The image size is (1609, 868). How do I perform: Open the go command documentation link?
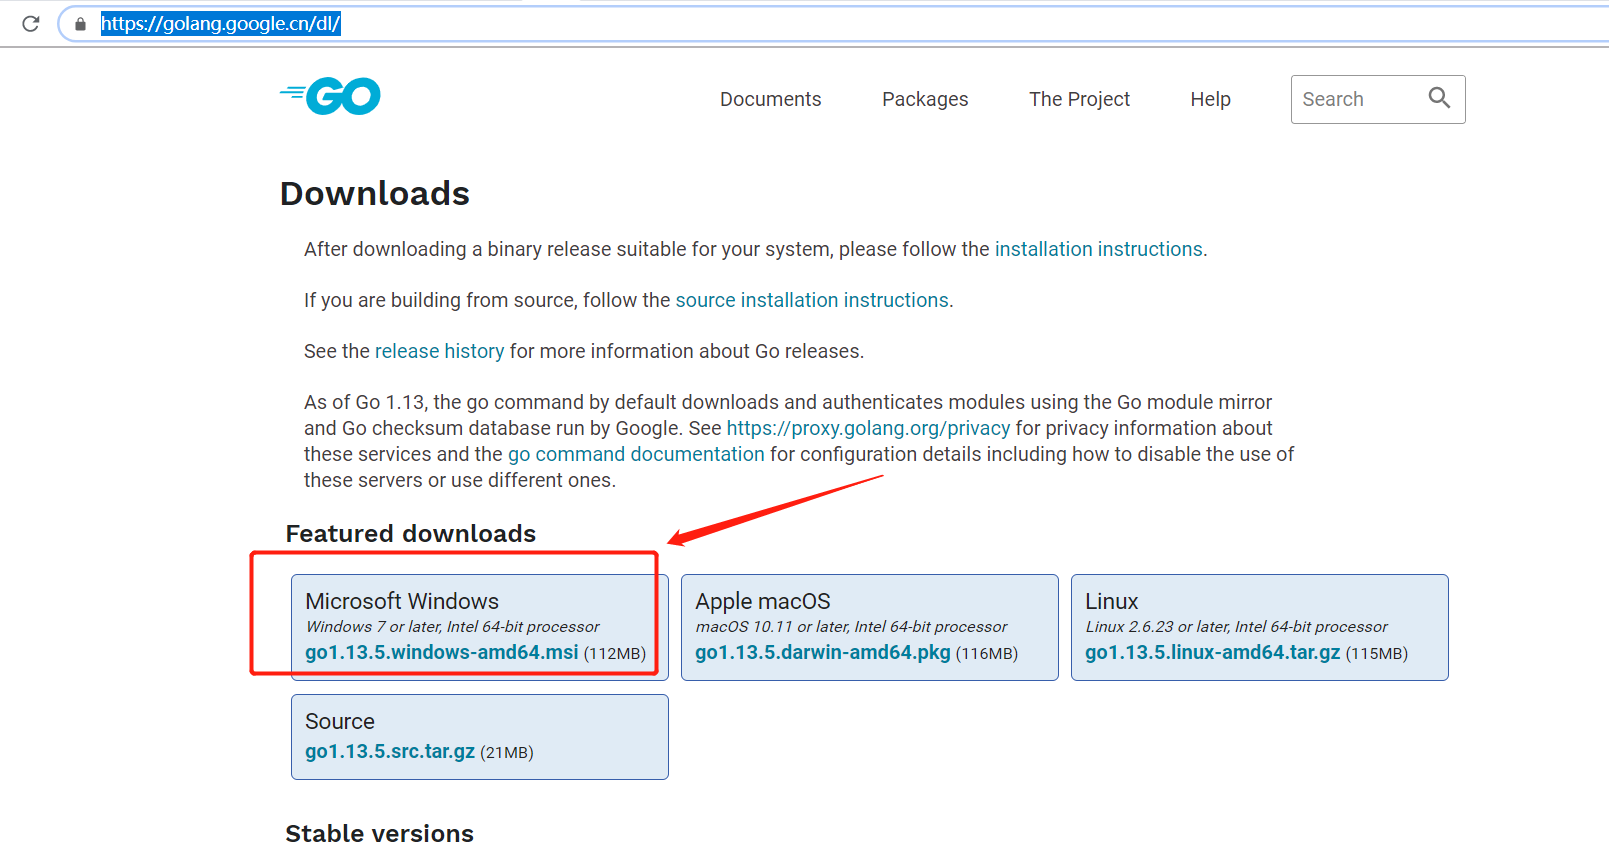636,454
